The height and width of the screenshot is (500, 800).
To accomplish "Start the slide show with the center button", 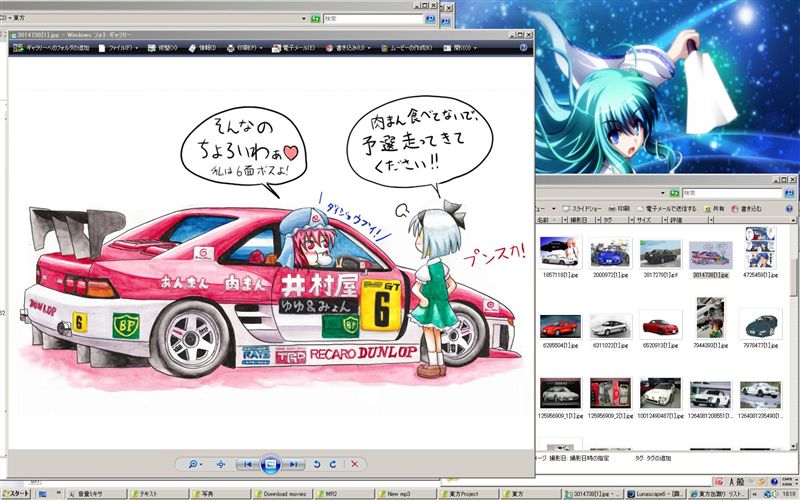I will (x=270, y=464).
